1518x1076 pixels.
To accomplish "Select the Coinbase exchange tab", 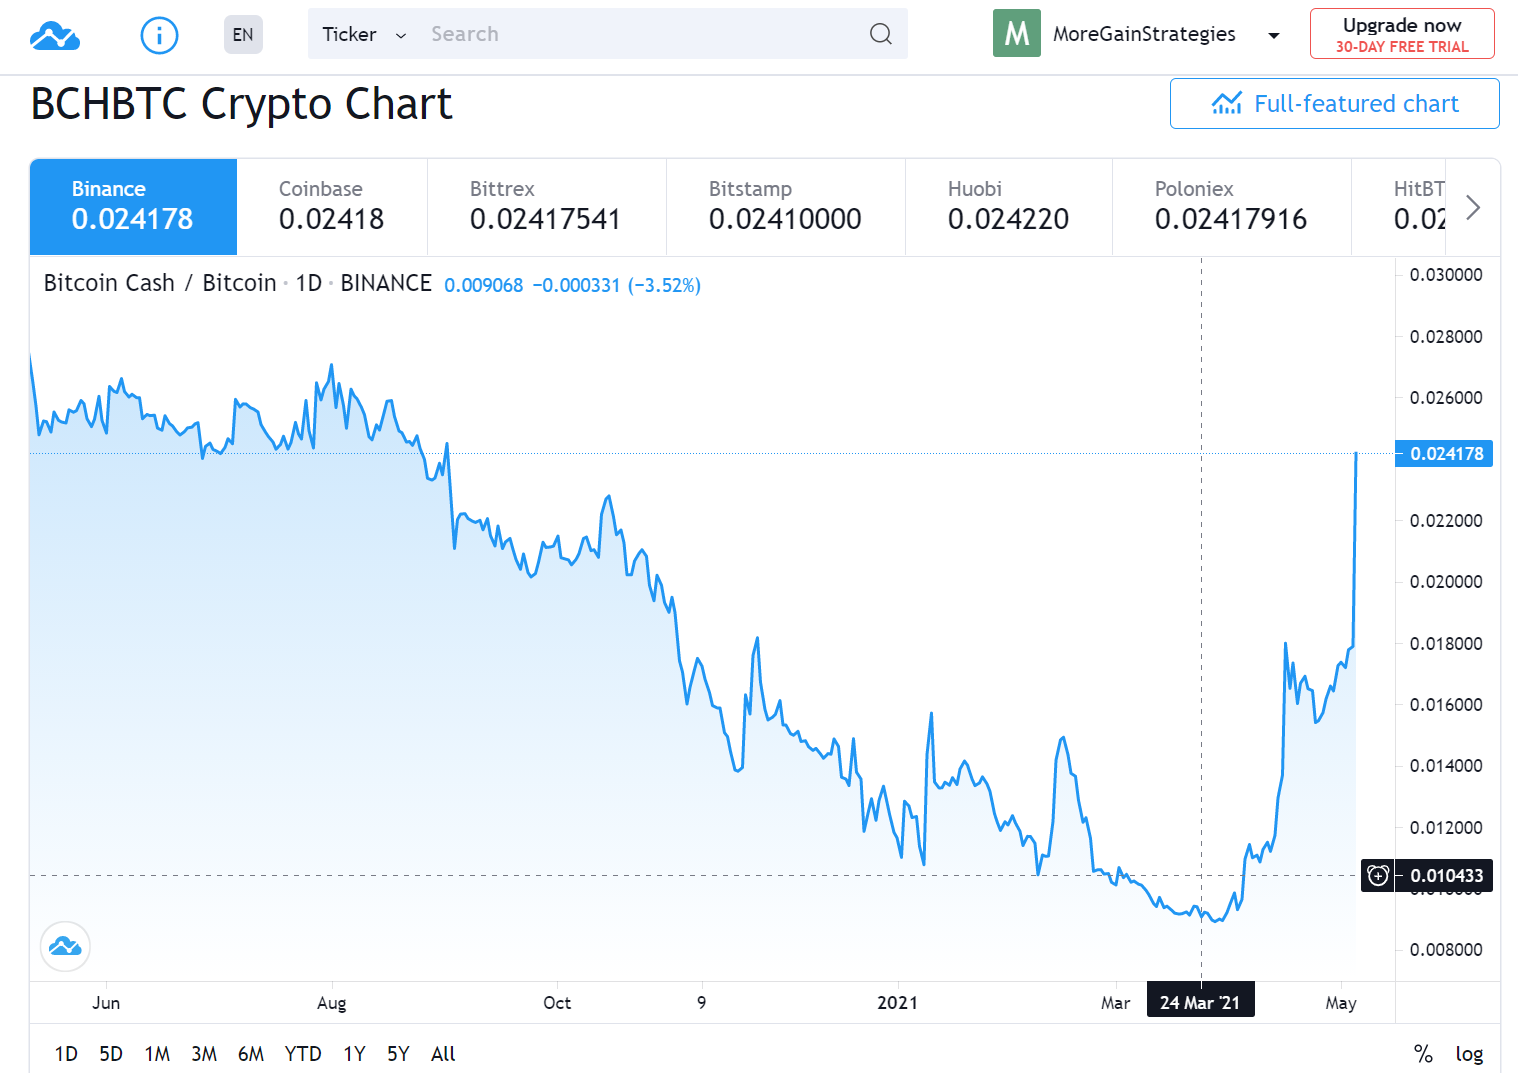I will coord(332,207).
